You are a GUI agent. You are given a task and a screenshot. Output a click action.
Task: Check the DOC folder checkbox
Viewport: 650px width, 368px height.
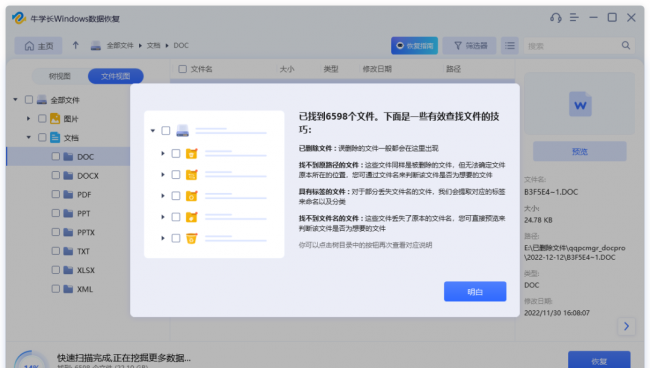tap(56, 156)
